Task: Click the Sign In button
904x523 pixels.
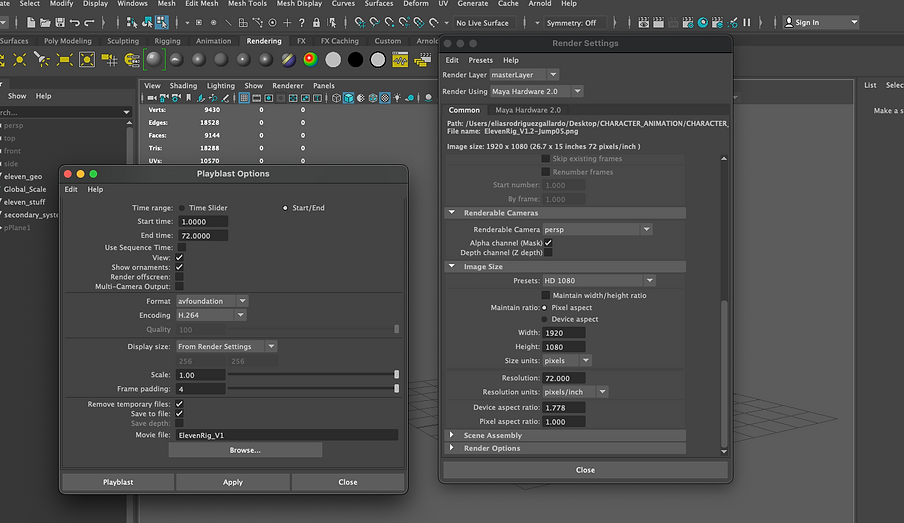Action: point(821,22)
